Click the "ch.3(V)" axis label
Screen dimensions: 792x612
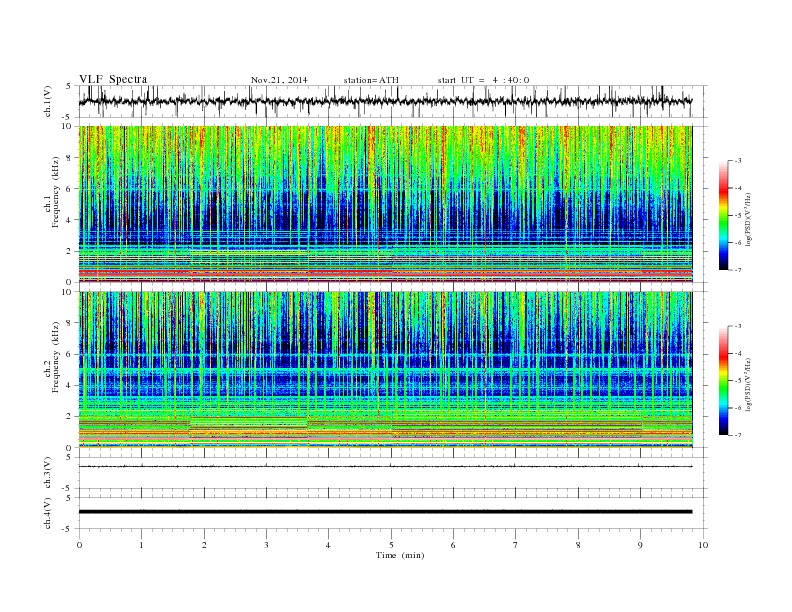(48, 473)
